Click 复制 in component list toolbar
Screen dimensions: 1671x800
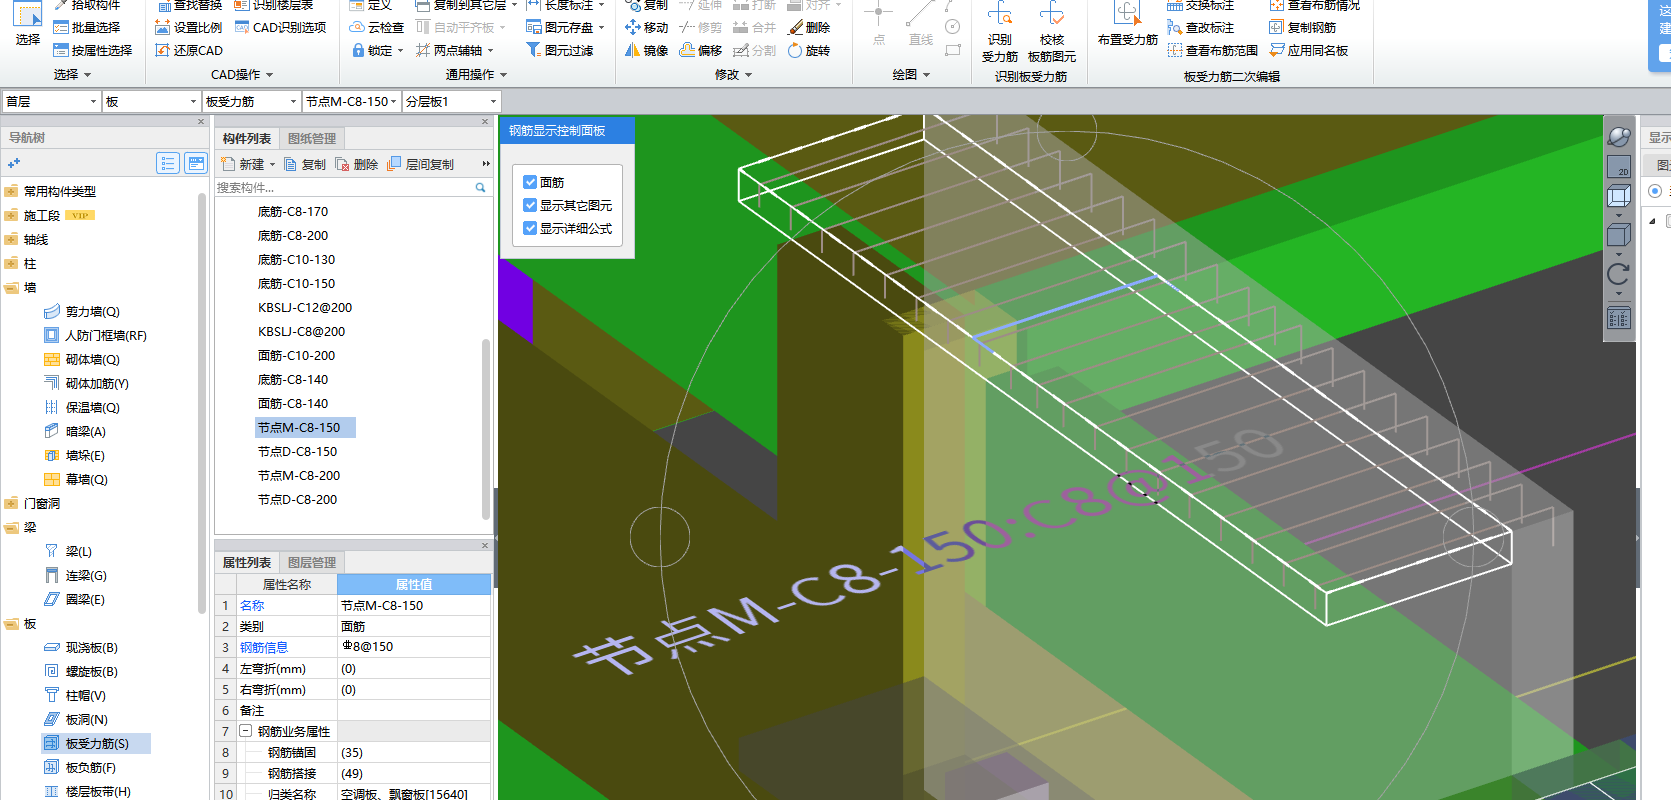(x=305, y=164)
